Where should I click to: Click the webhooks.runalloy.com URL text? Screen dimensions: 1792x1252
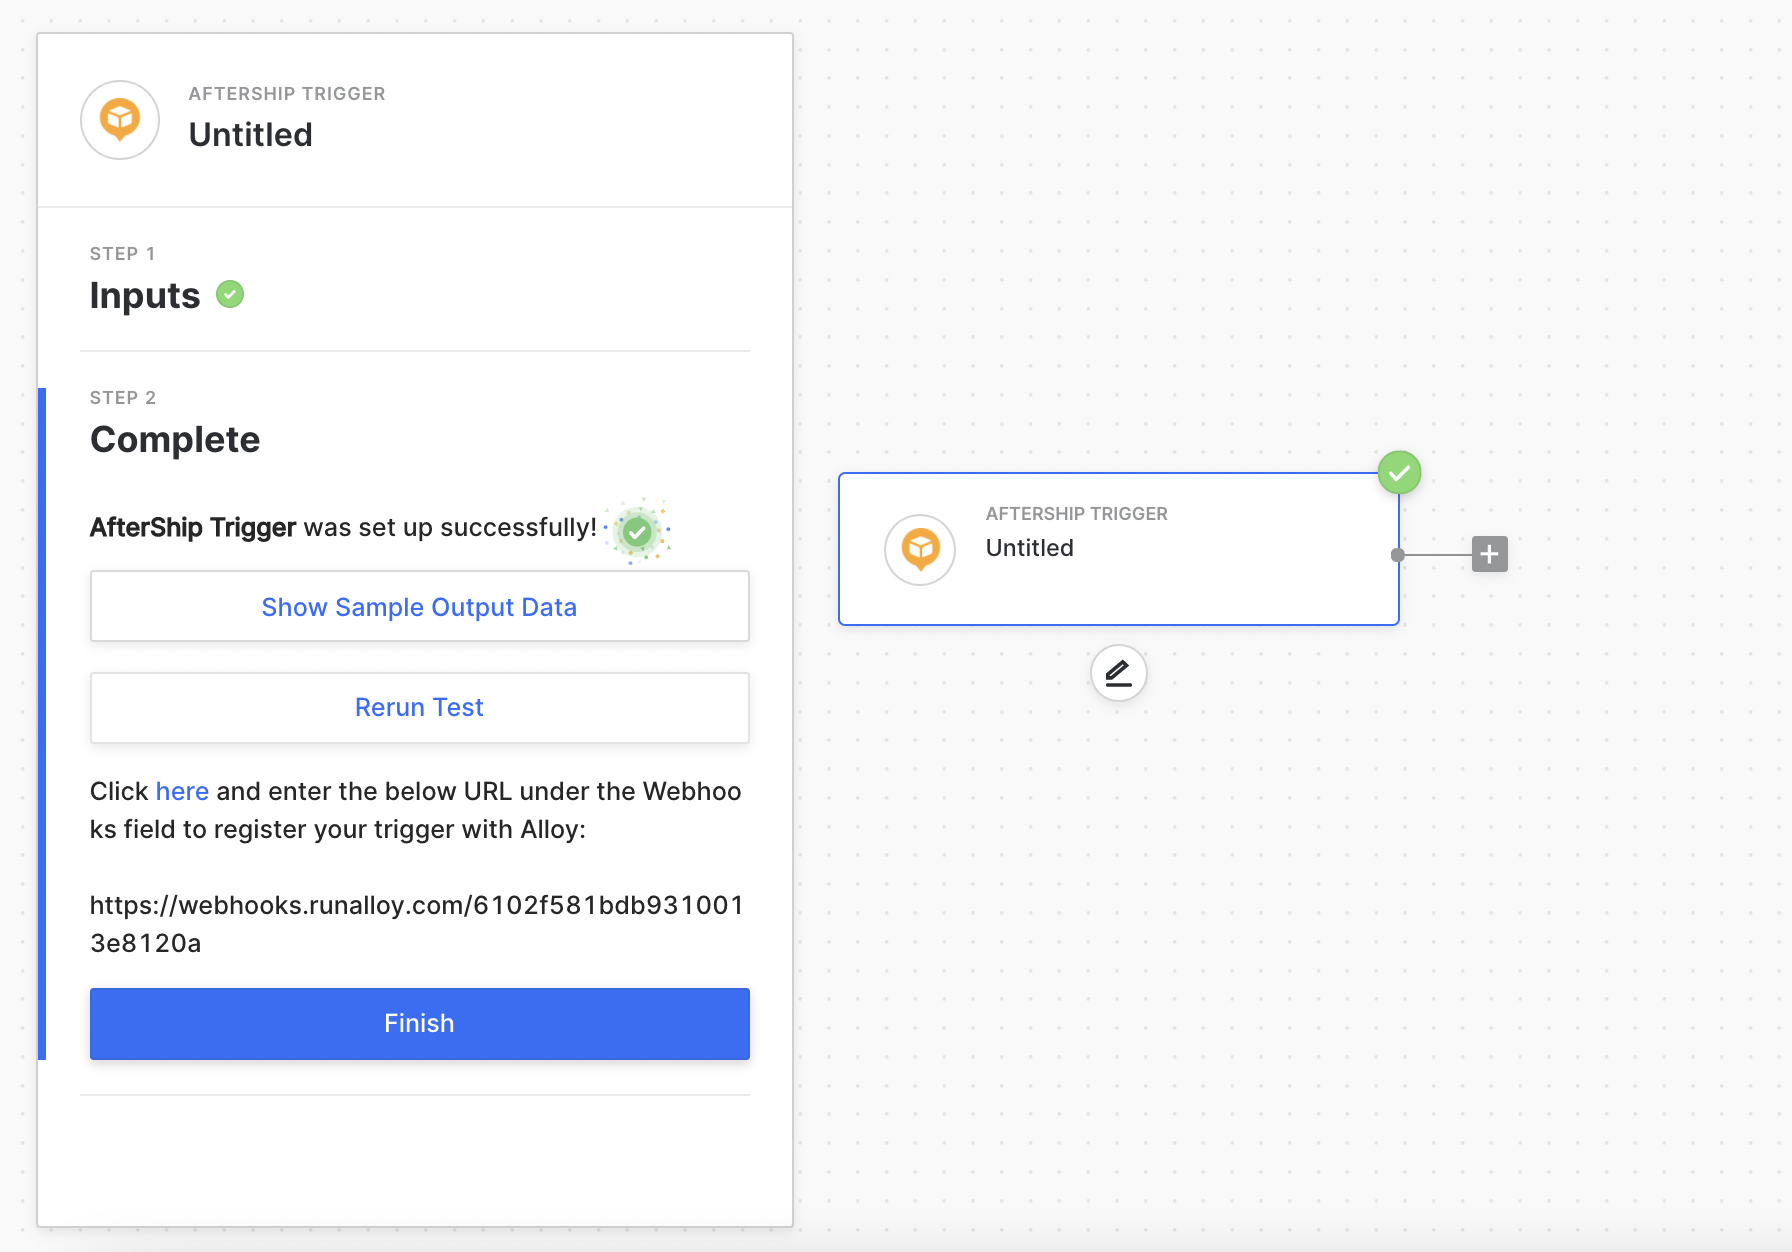pyautogui.click(x=416, y=924)
